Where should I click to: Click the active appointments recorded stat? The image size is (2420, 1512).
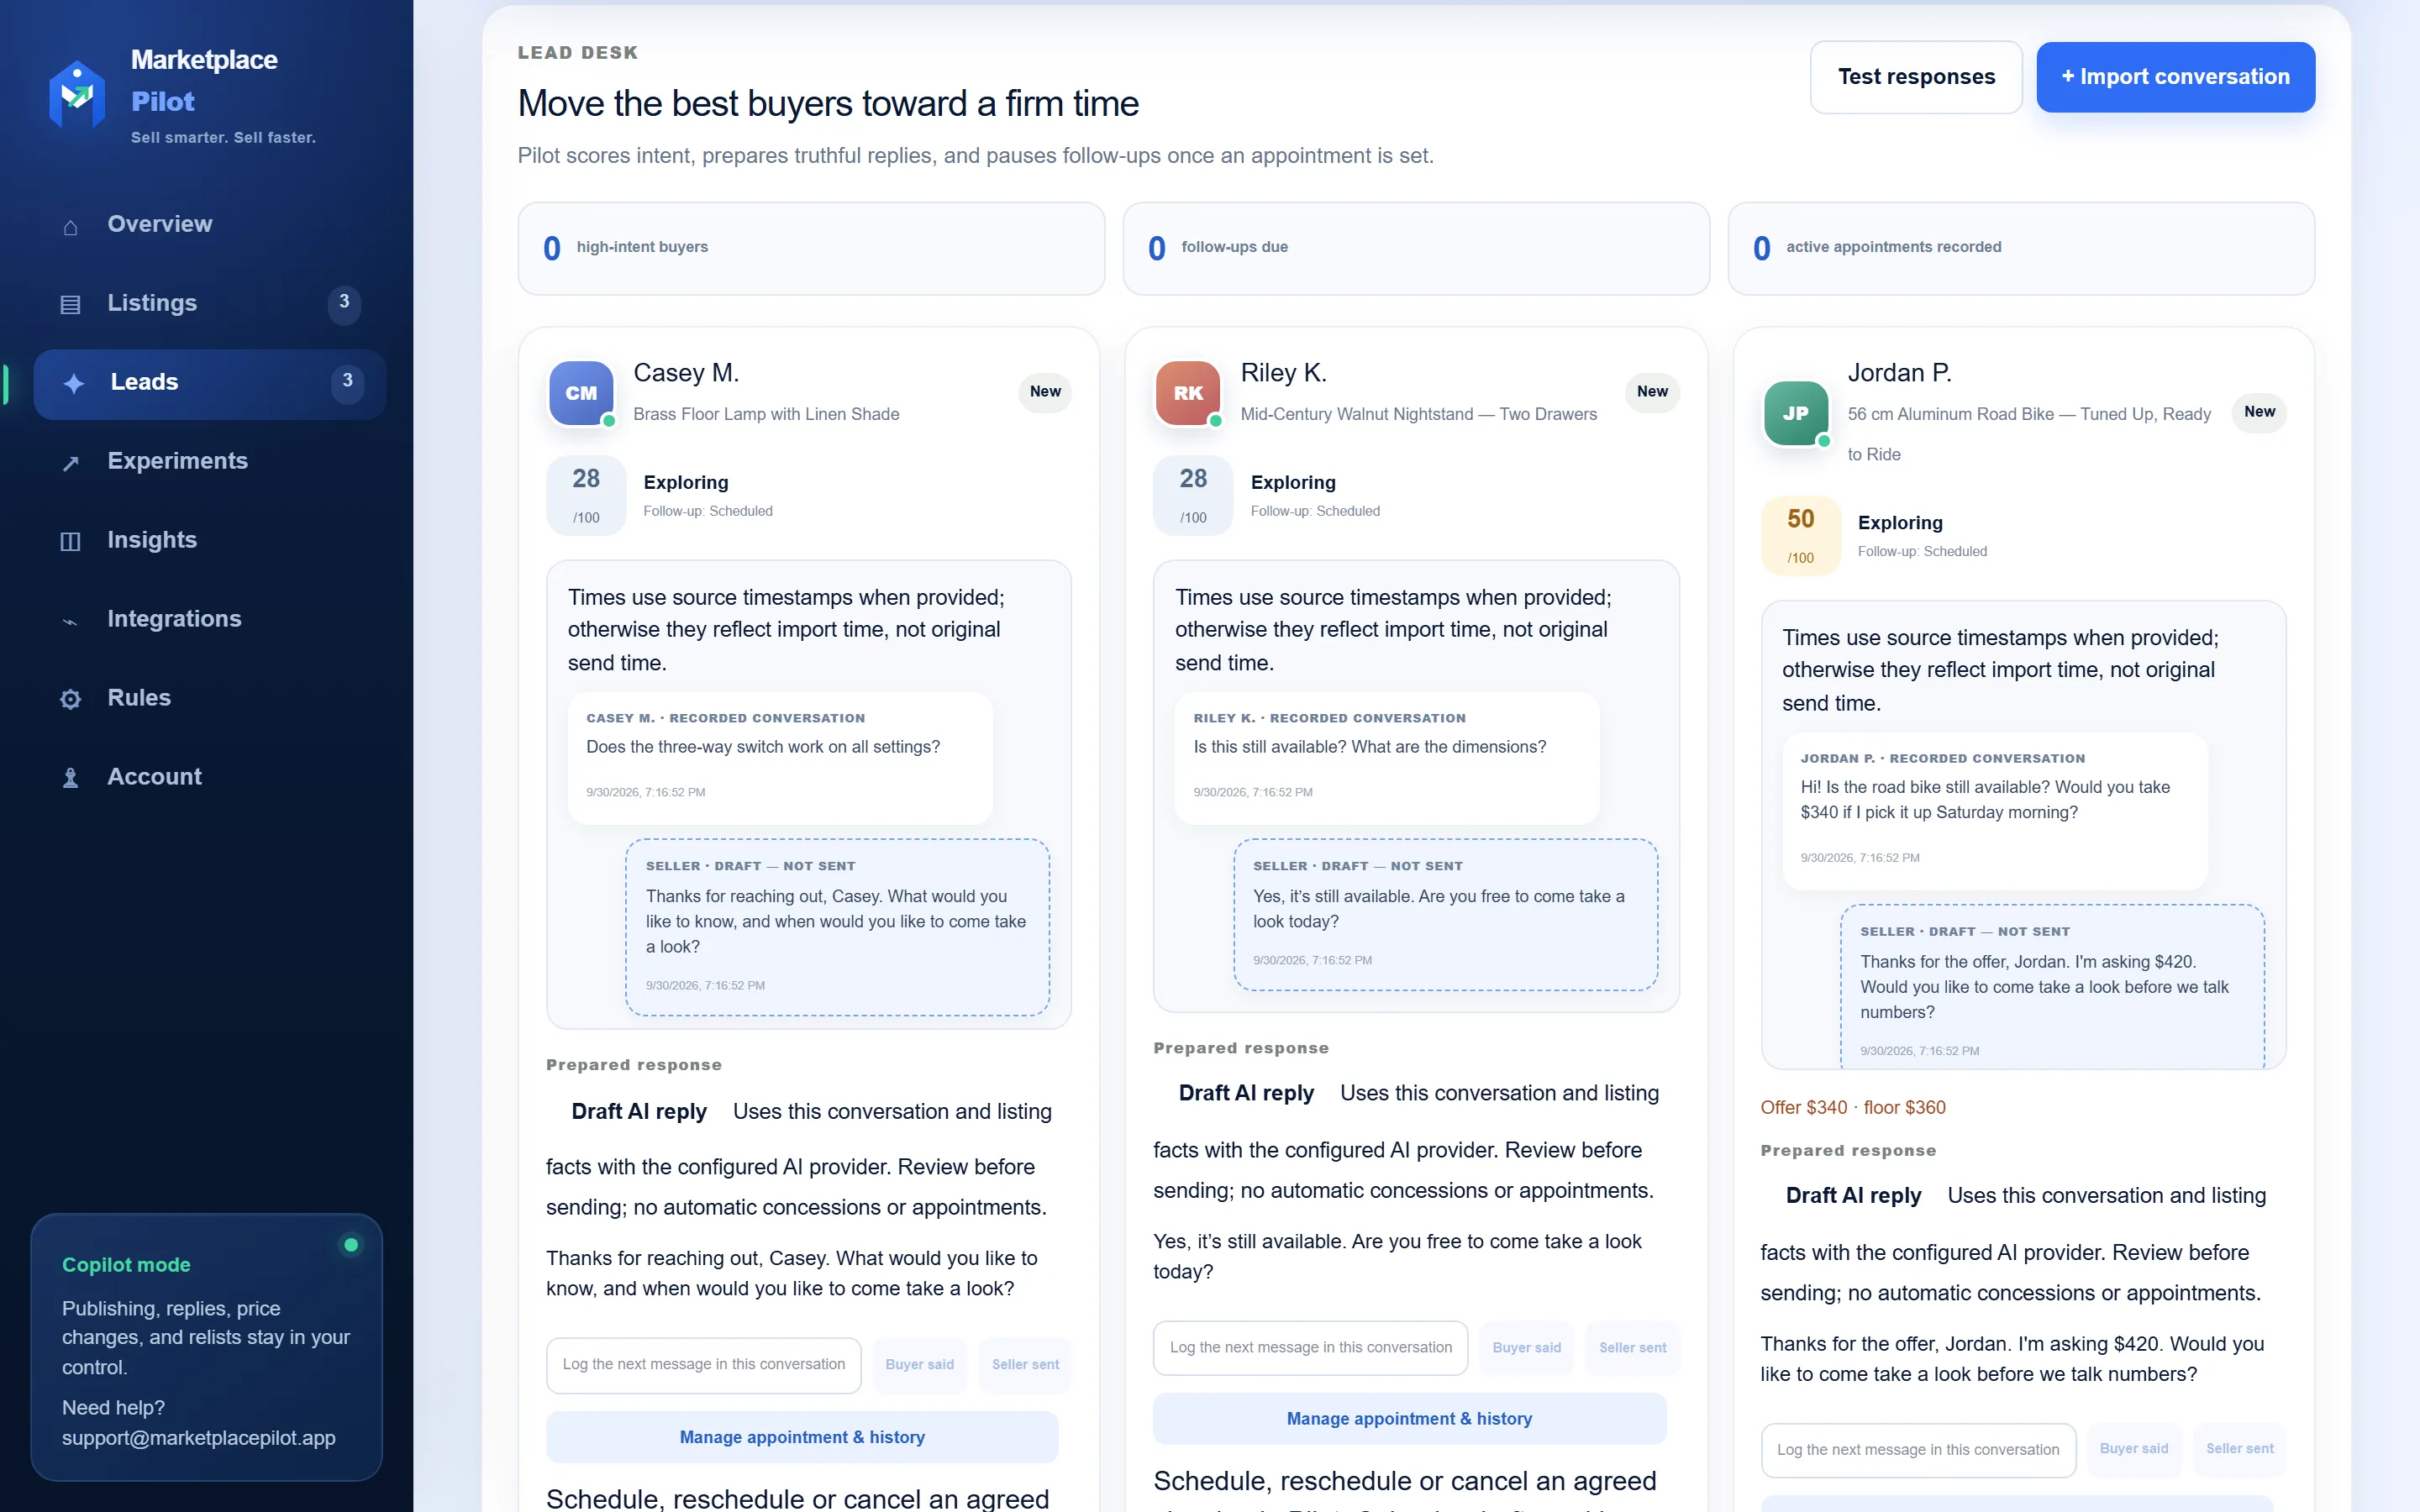point(2021,248)
